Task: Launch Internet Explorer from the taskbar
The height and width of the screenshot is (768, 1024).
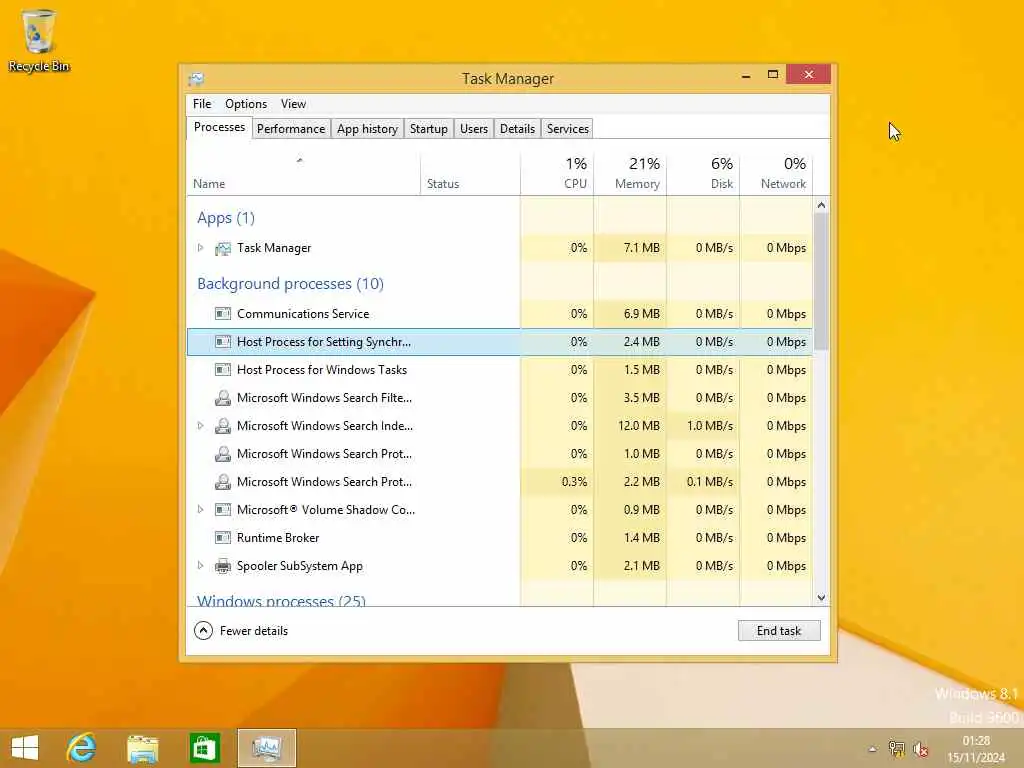Action: (x=82, y=748)
